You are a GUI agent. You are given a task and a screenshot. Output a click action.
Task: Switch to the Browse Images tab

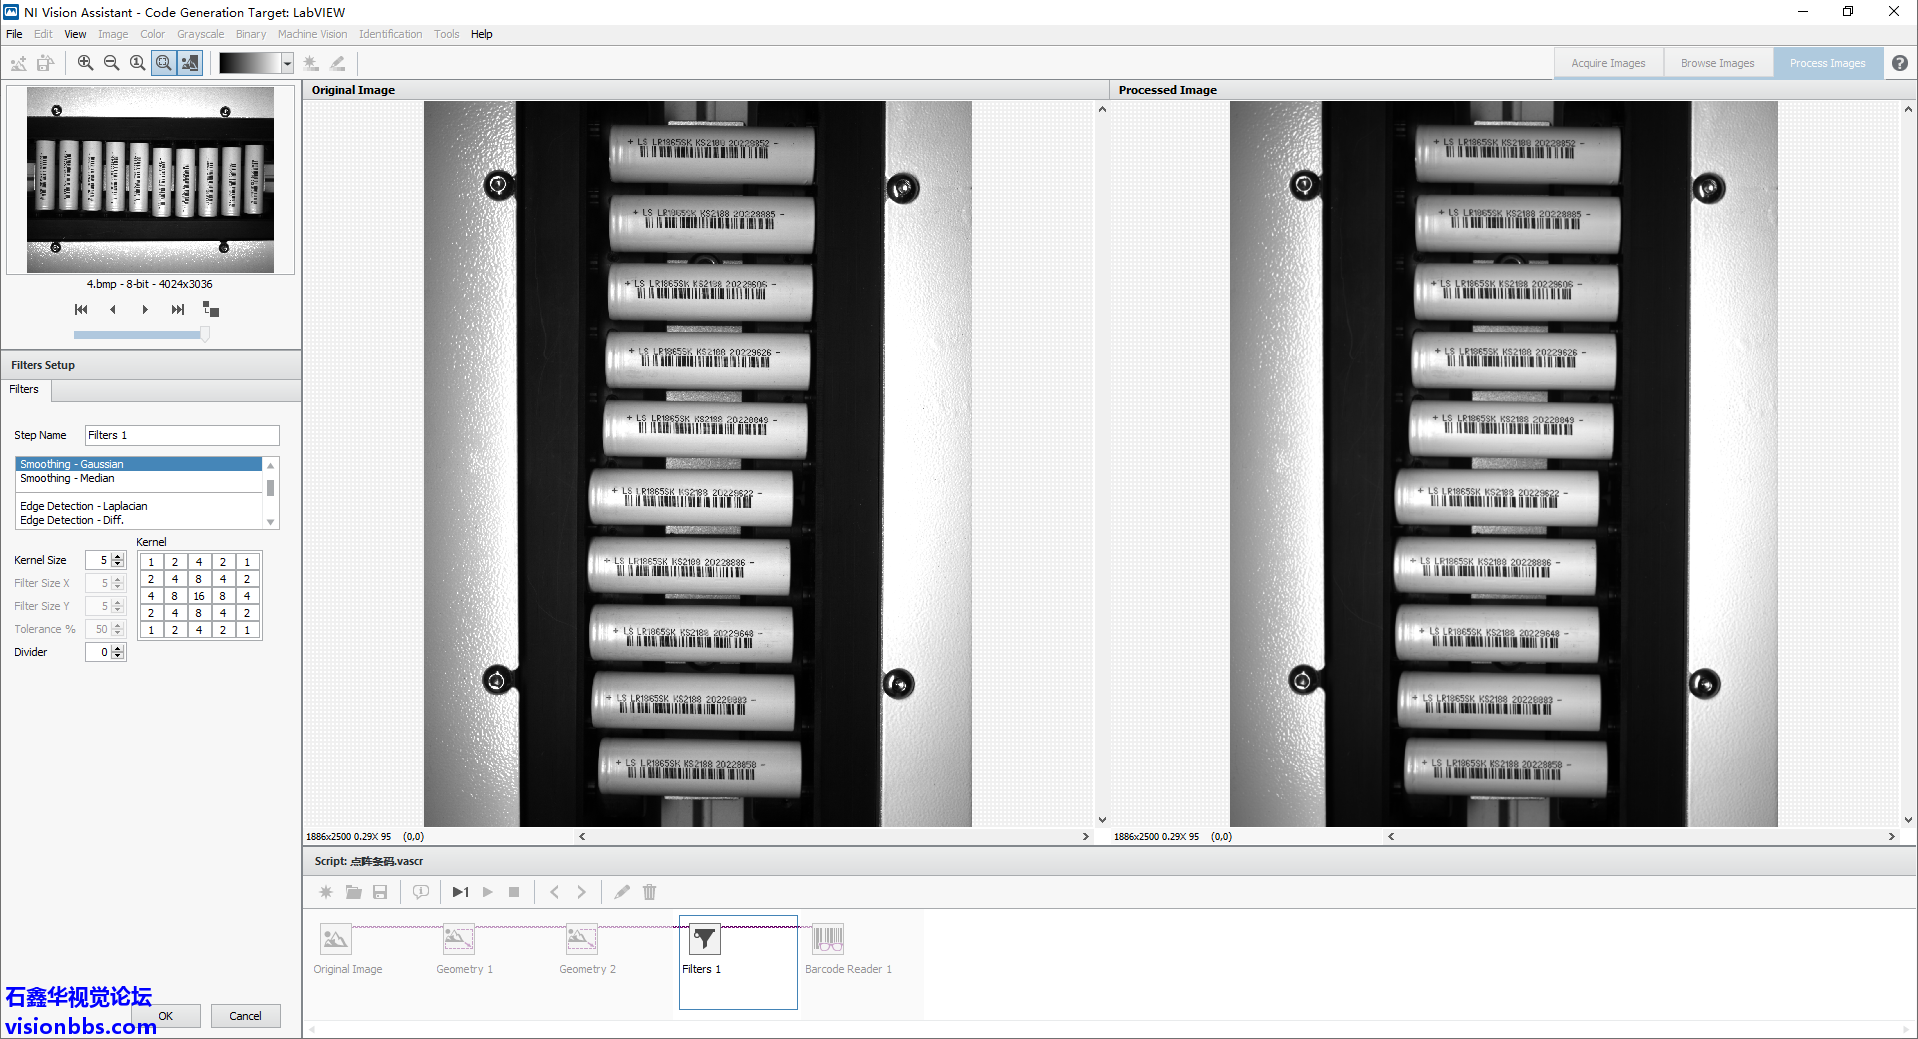pos(1717,63)
